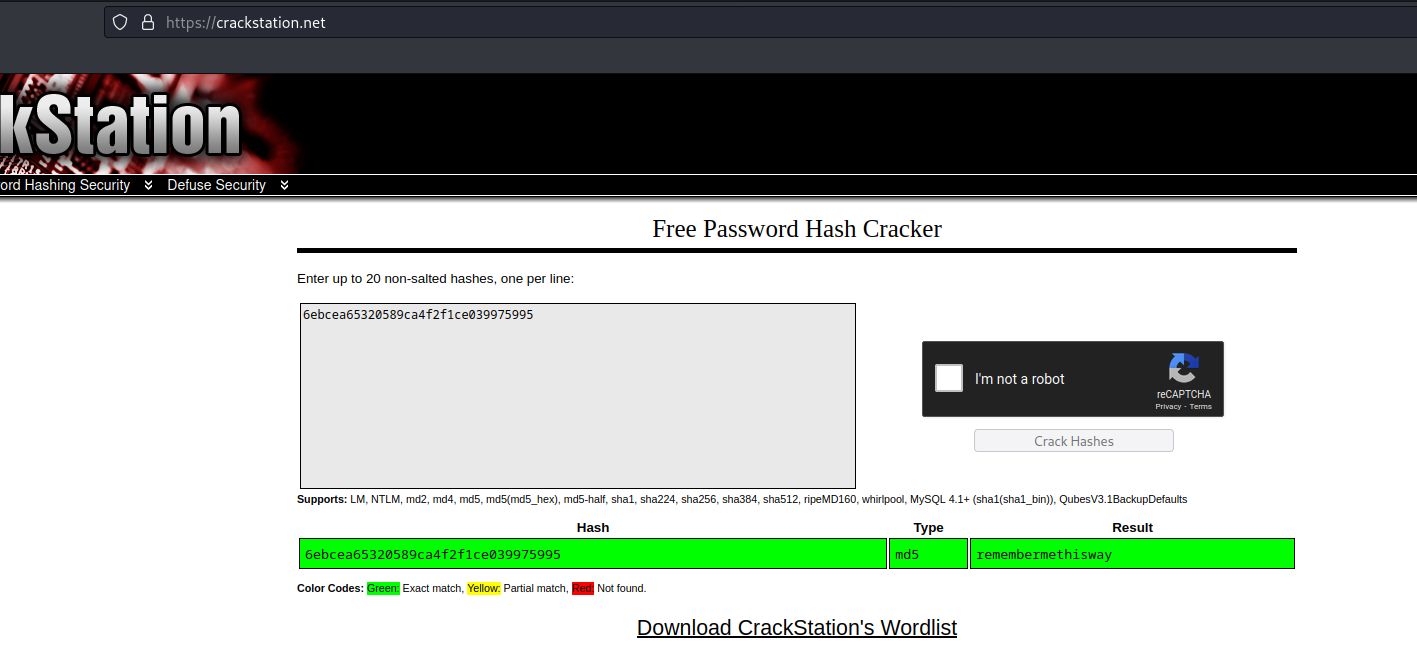Image resolution: width=1417 pixels, height=660 pixels.
Task: Expand chevron next to Defuse Security
Action: [x=284, y=185]
